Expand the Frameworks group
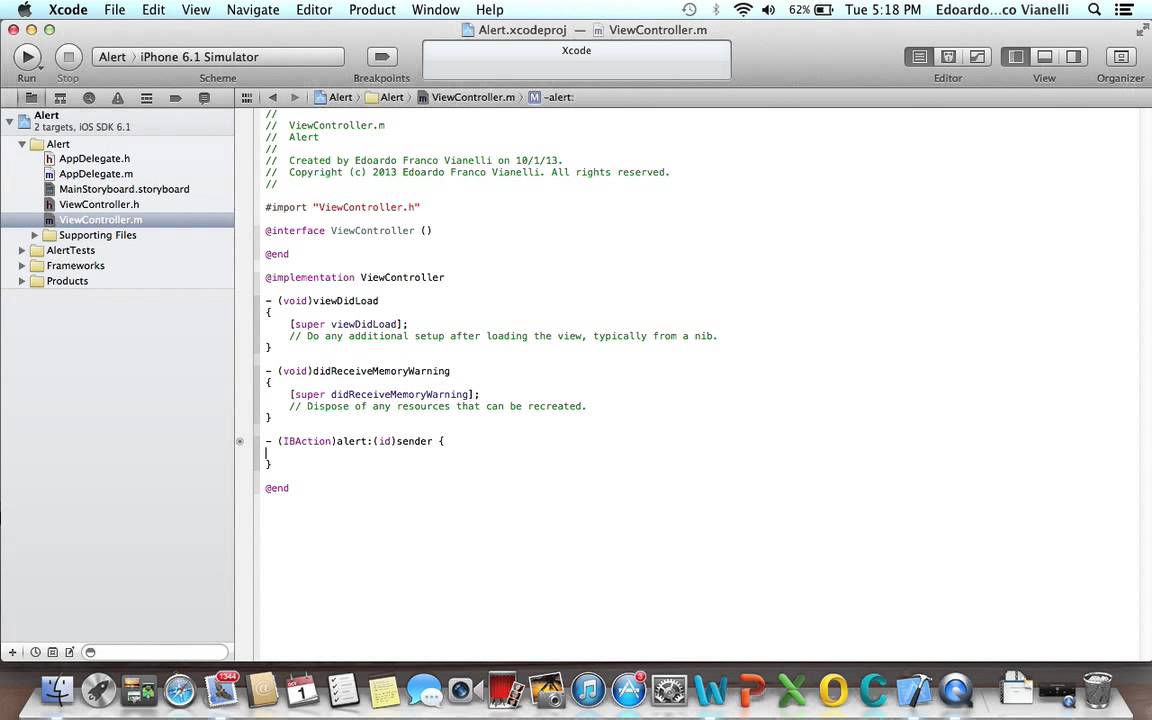This screenshot has width=1152, height=720. [x=22, y=266]
